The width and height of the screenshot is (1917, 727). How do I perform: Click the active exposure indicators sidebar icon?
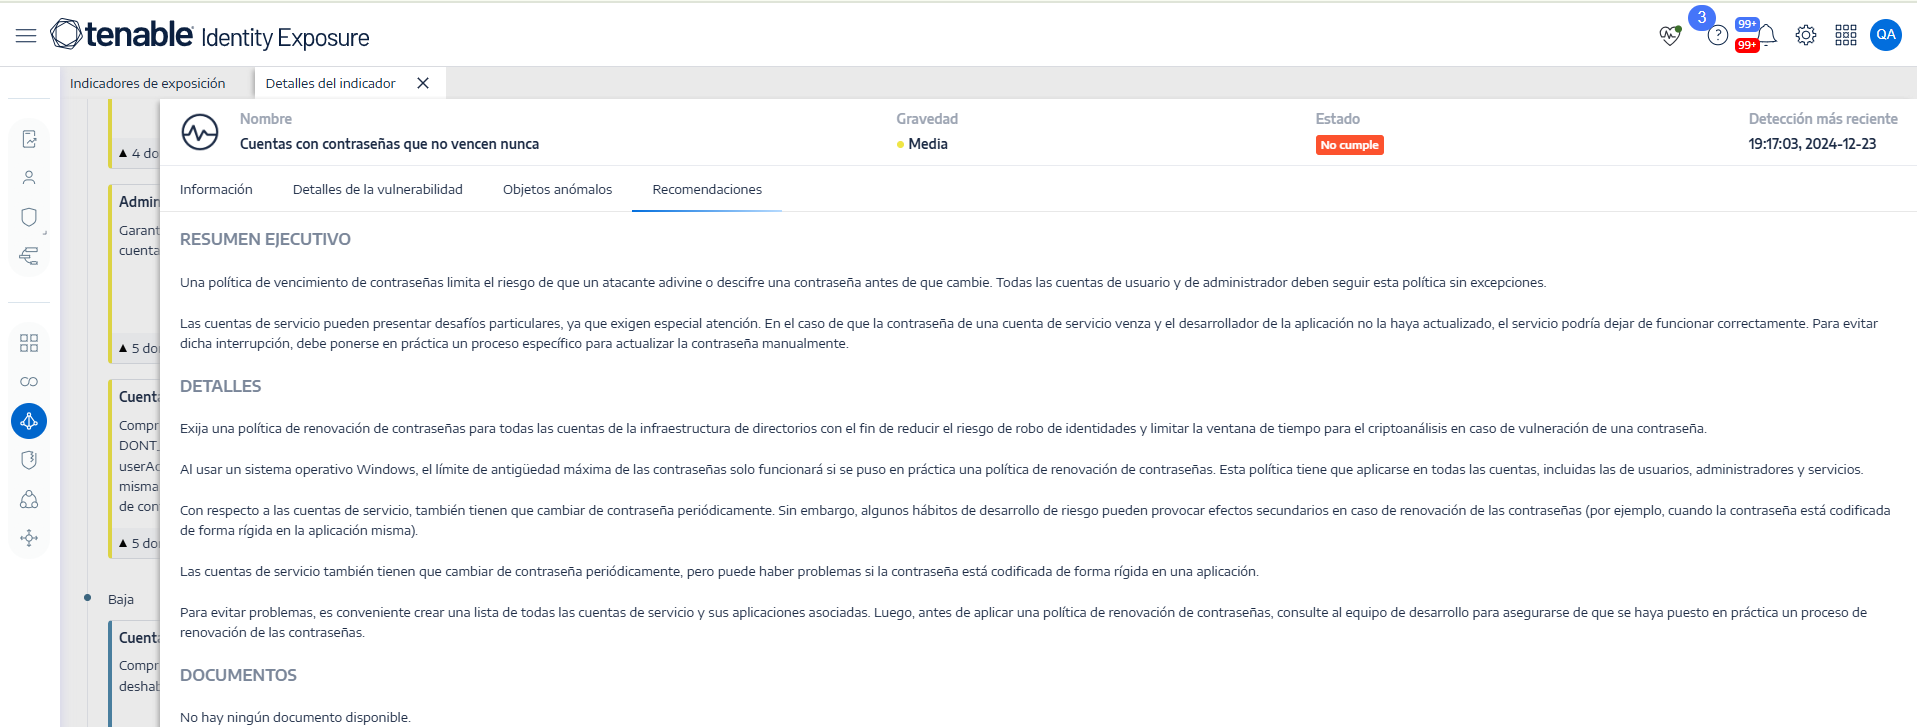pos(29,421)
